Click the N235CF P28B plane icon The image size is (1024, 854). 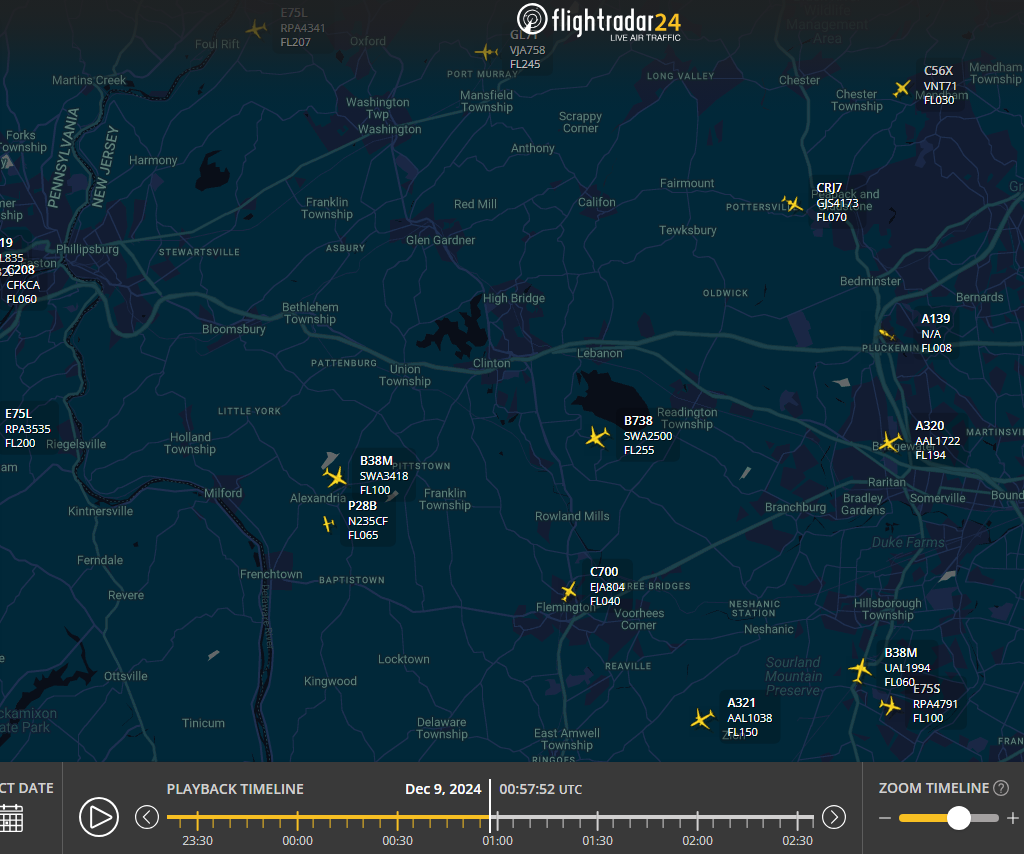tap(328, 523)
